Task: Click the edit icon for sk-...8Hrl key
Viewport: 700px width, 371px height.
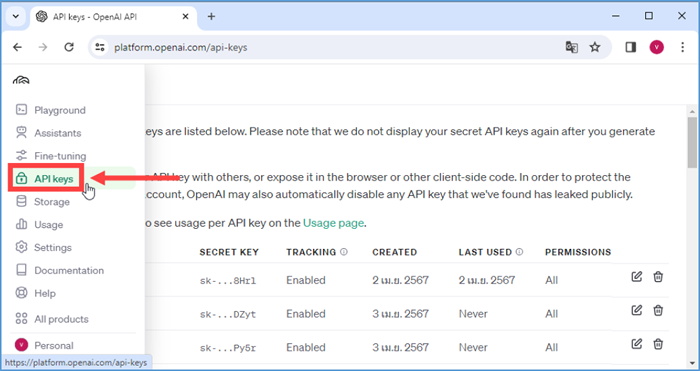Action: (637, 277)
